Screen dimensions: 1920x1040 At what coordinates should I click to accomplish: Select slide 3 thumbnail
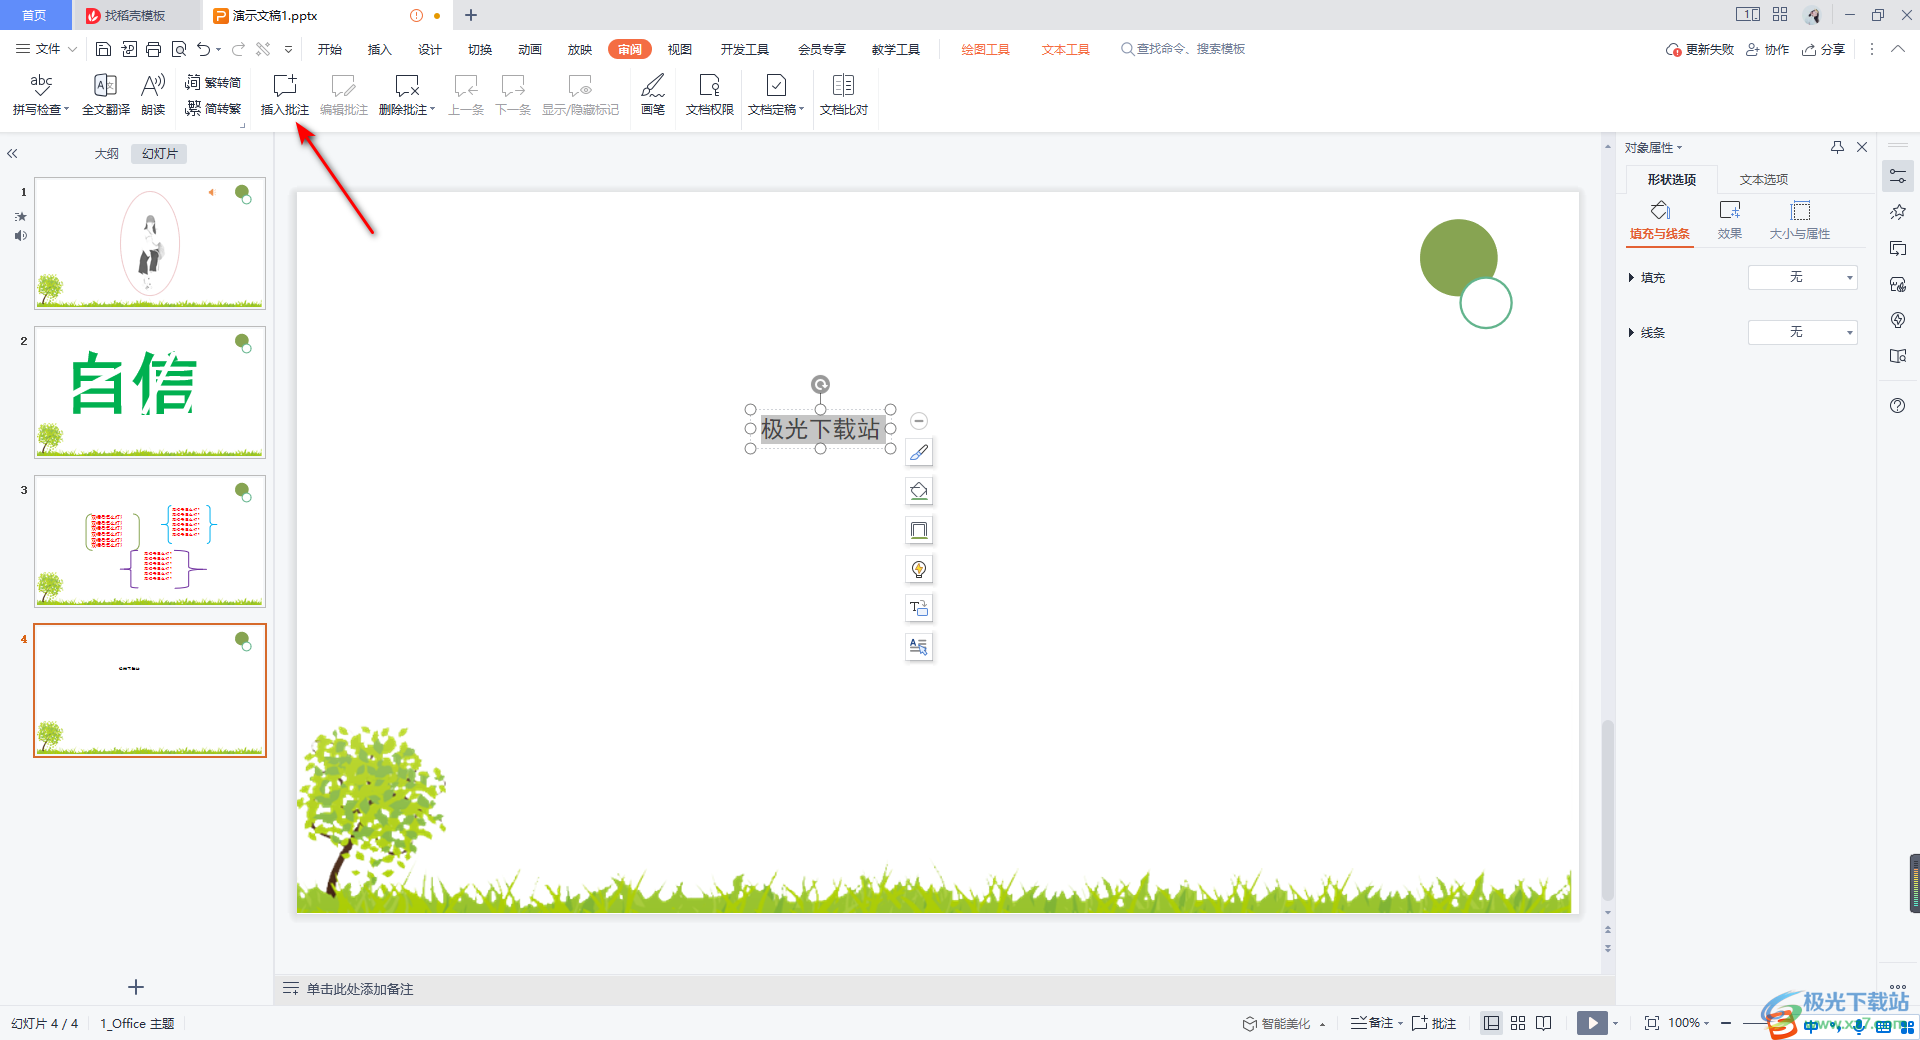pos(150,541)
